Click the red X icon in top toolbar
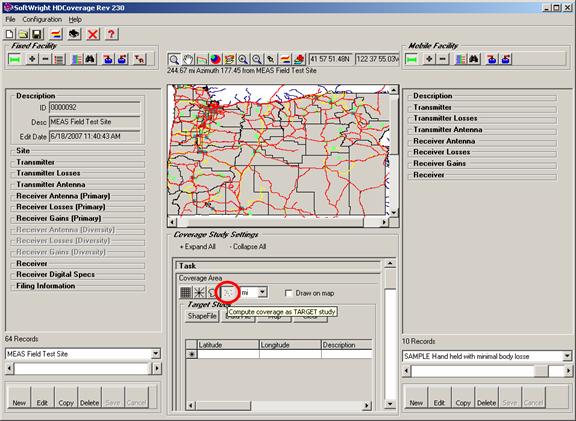576x421 pixels. pos(93,34)
